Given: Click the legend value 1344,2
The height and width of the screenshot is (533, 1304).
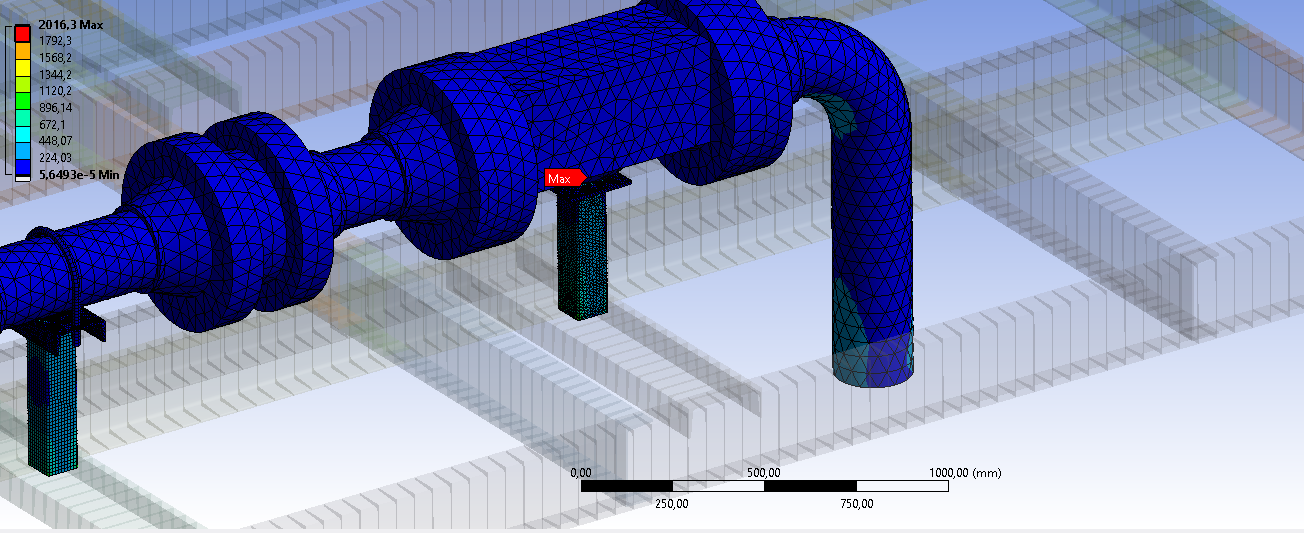Looking at the screenshot, I should (x=55, y=74).
